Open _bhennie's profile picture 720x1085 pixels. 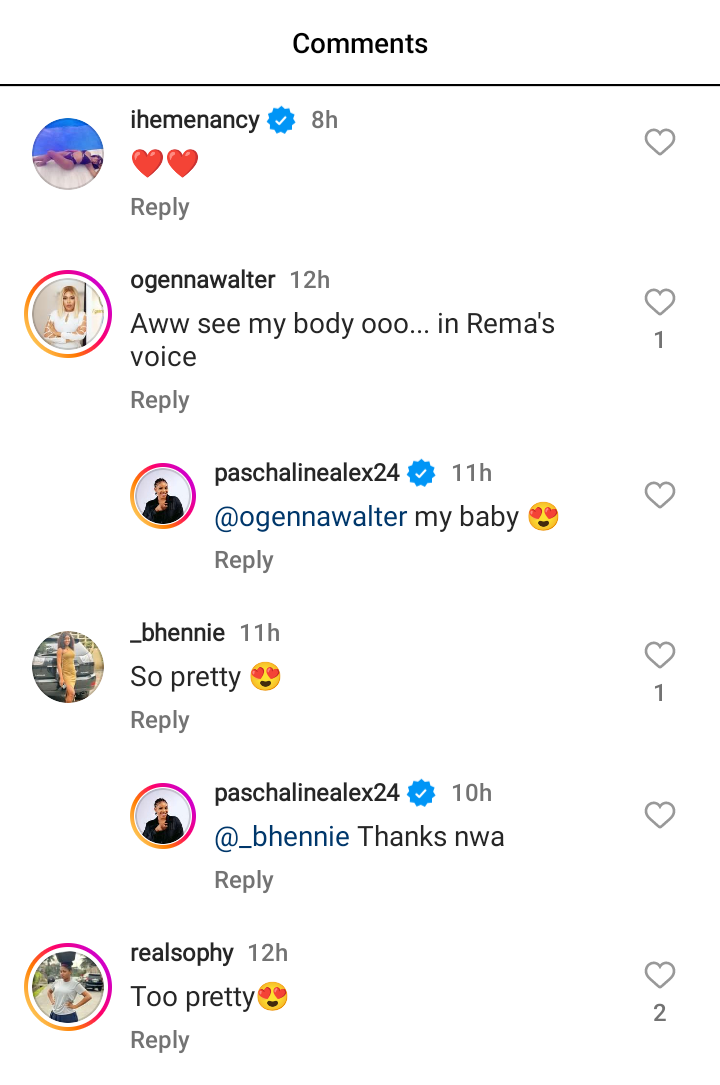tap(68, 667)
